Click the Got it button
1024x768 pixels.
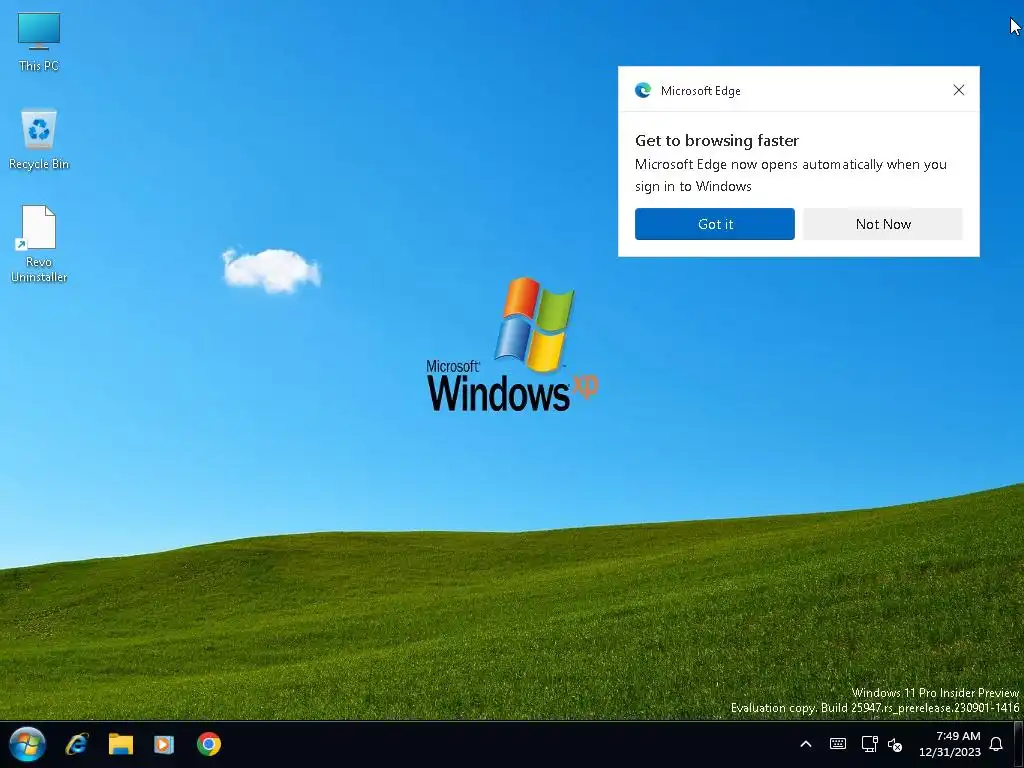714,224
